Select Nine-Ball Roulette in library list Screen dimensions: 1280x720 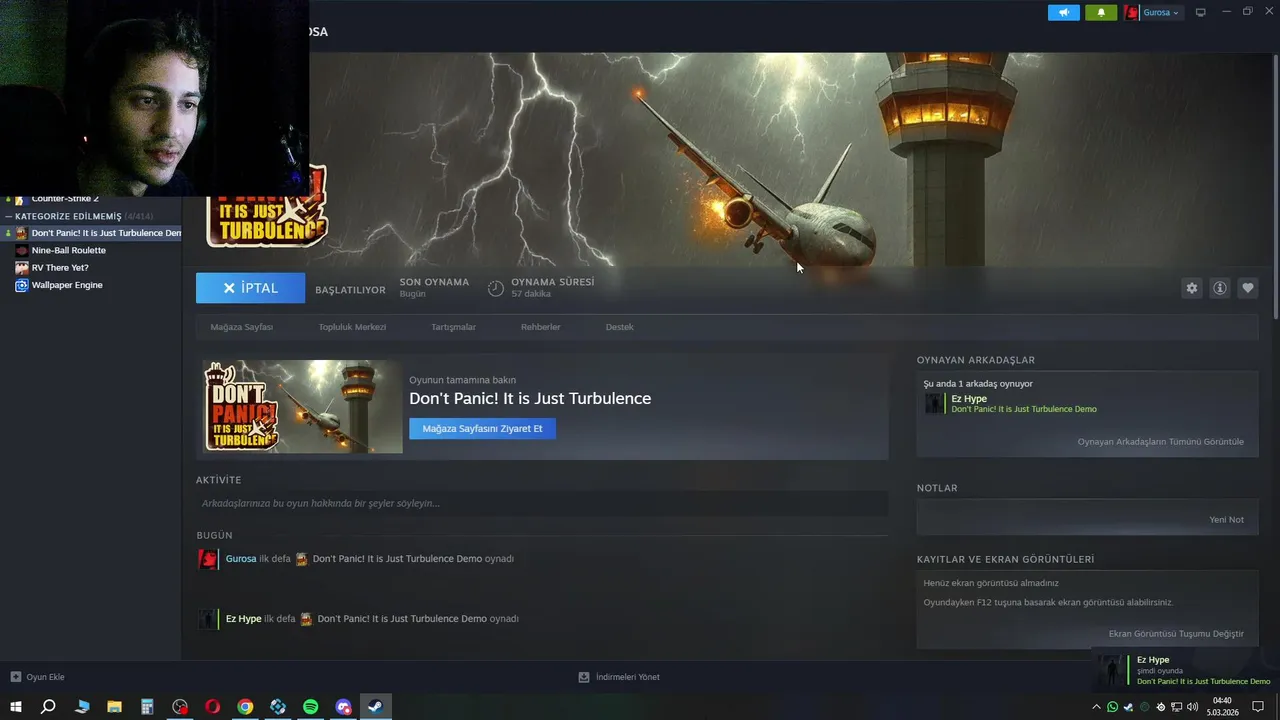(x=68, y=250)
